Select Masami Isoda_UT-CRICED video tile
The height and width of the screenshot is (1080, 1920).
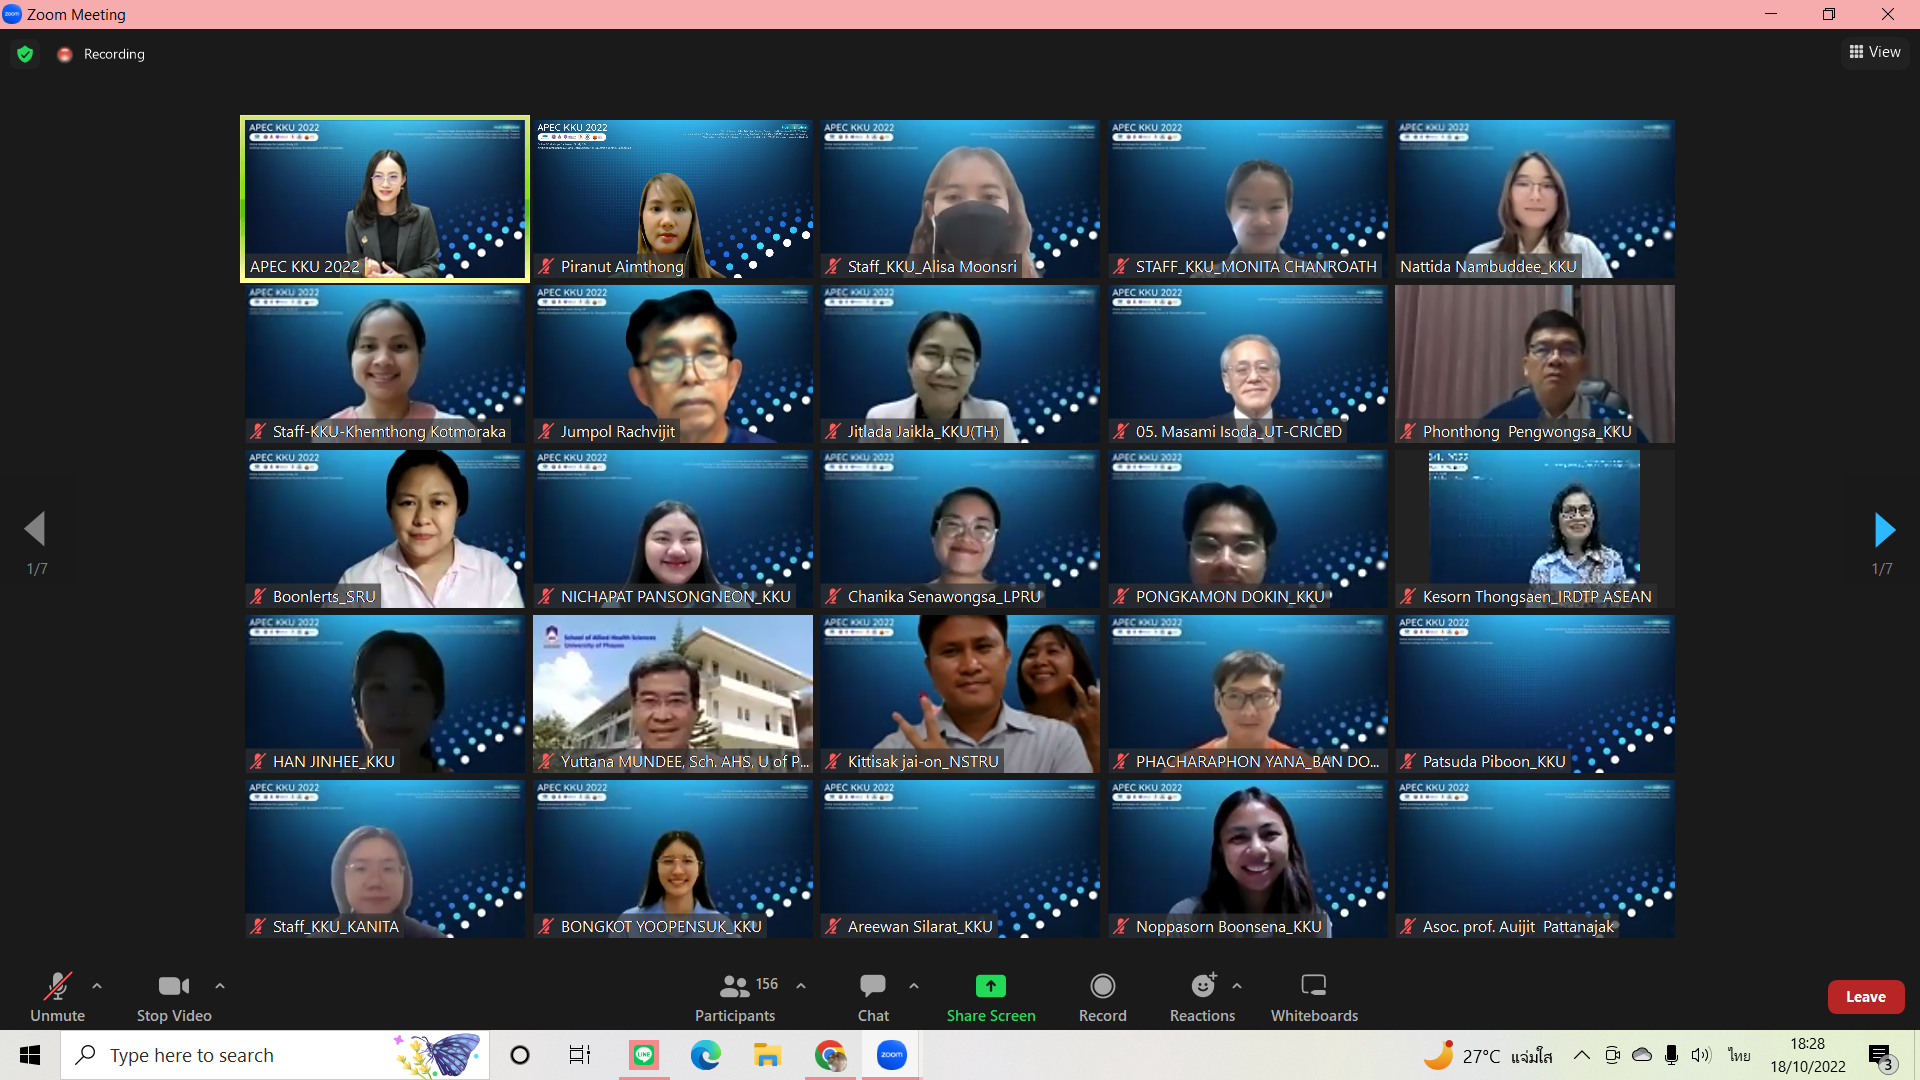point(1247,364)
